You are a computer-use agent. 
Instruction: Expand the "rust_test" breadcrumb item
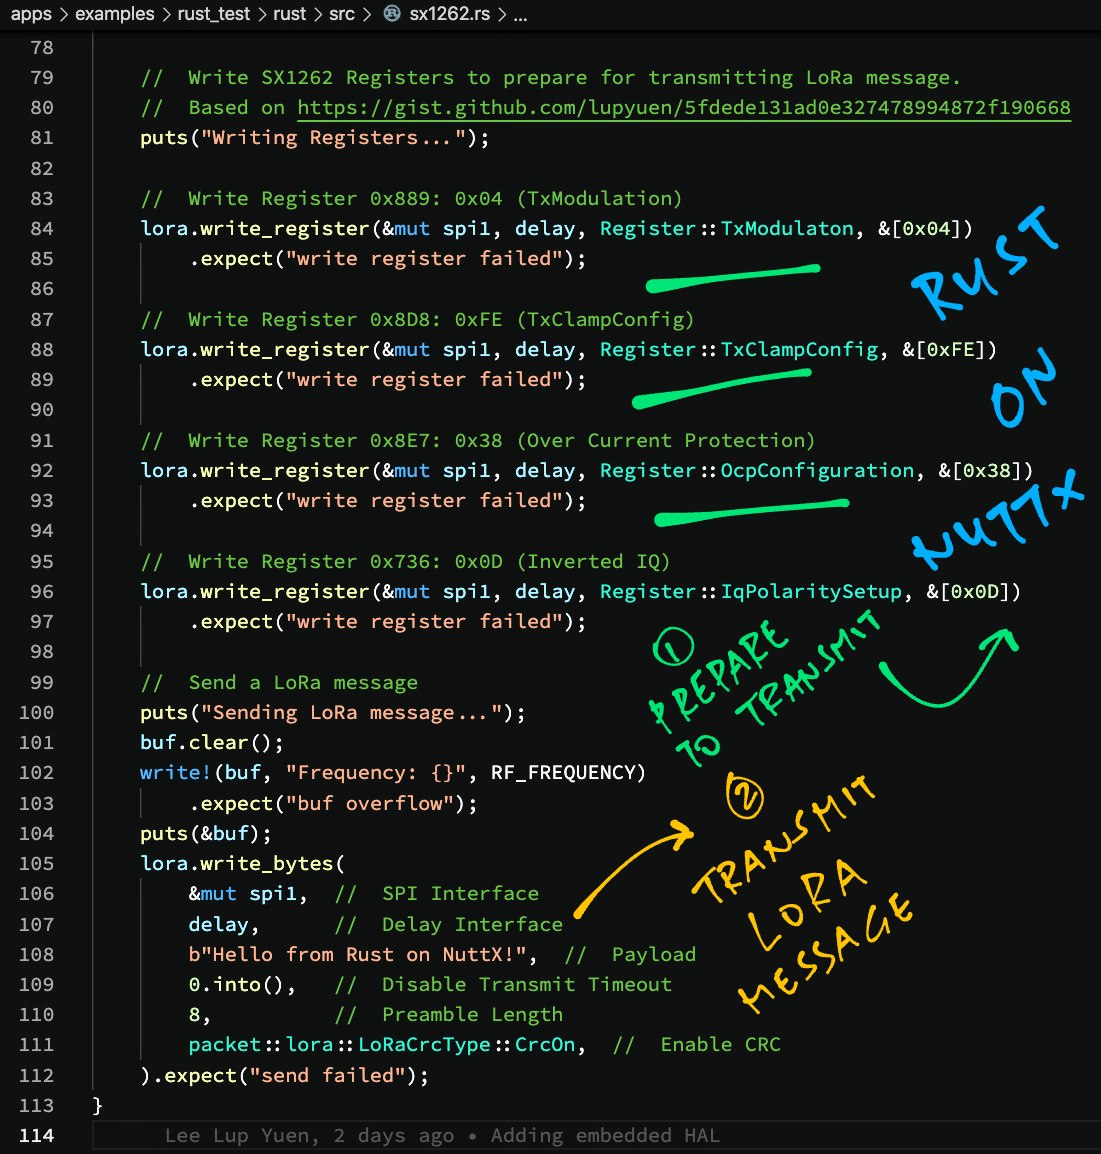pos(213,14)
